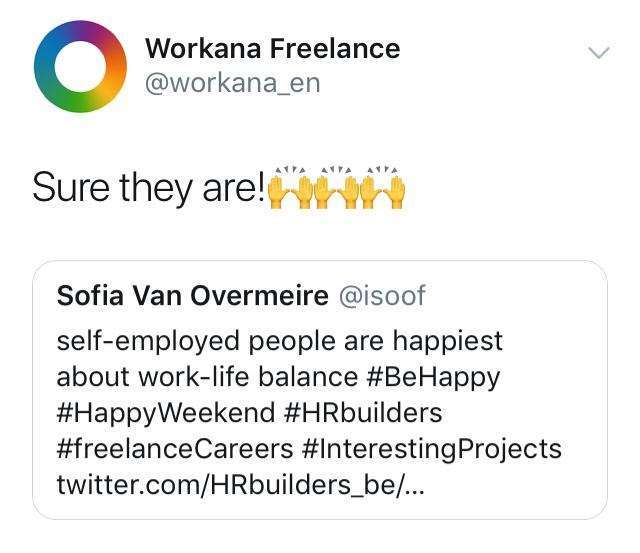This screenshot has width=640, height=553.
Task: Select the "Sure they are!" tweet text
Action: point(148,187)
